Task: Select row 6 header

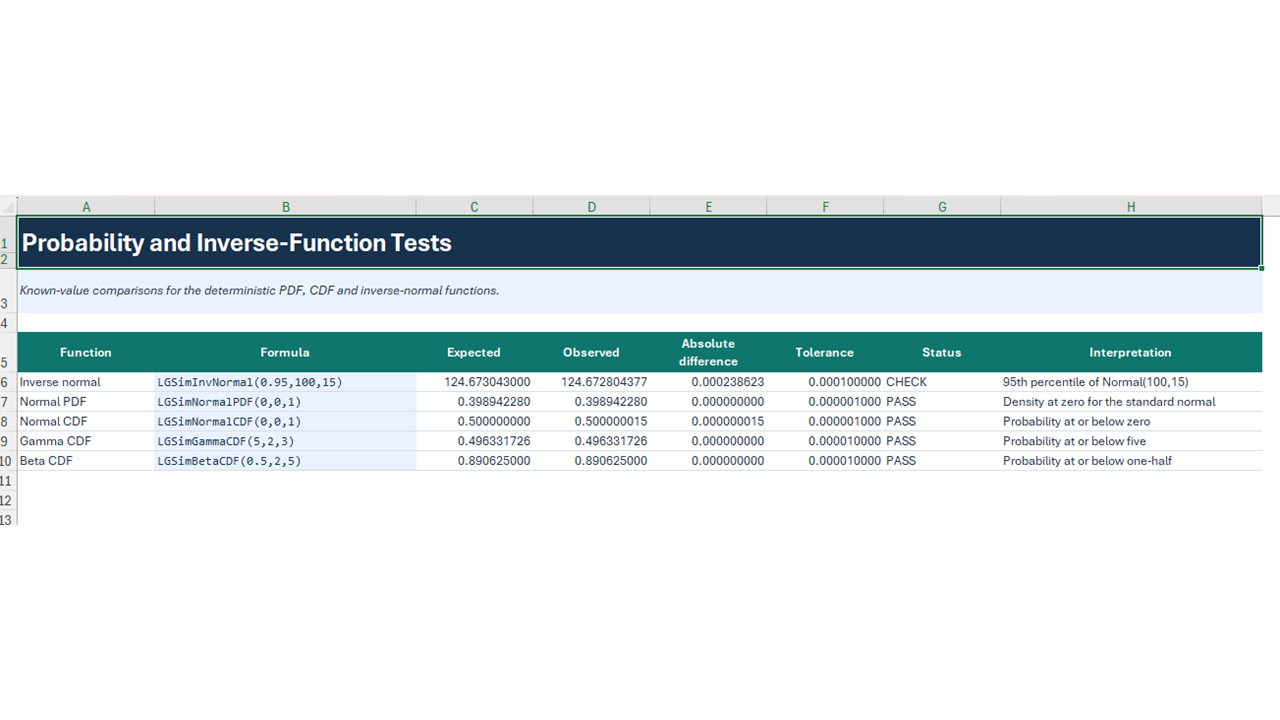Action: [x=8, y=382]
